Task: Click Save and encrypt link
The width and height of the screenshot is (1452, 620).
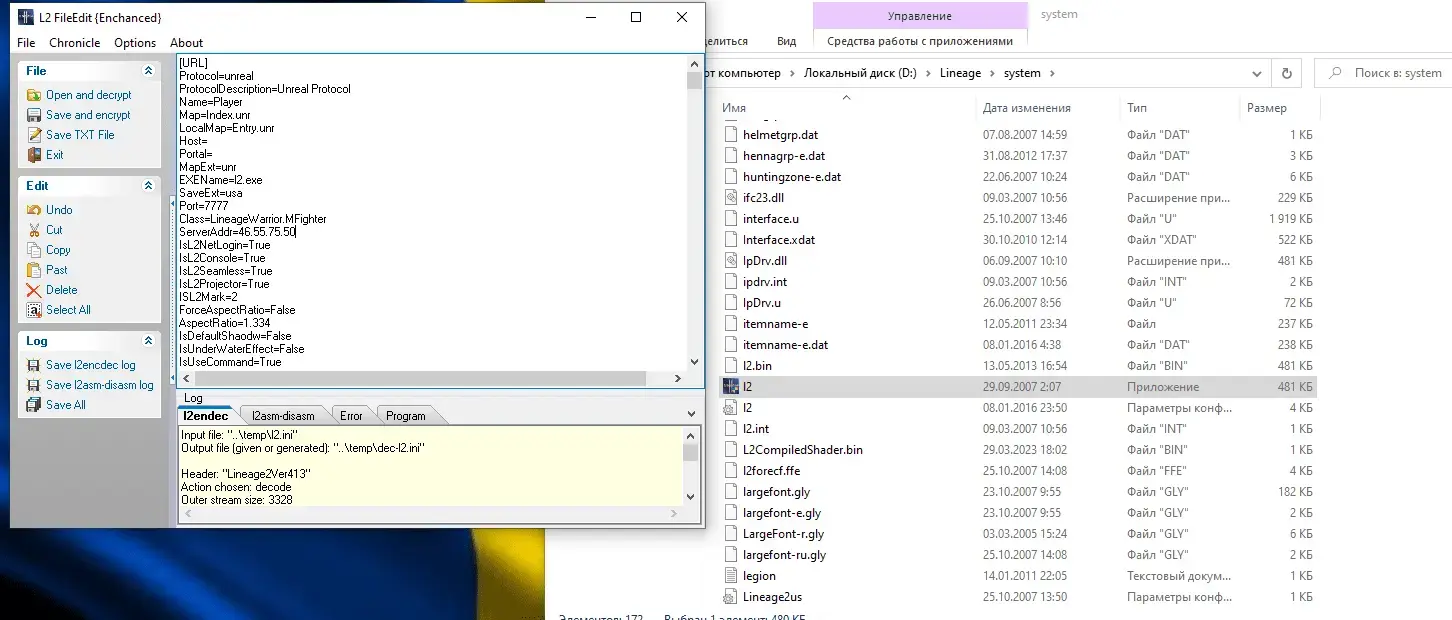Action: (x=88, y=115)
